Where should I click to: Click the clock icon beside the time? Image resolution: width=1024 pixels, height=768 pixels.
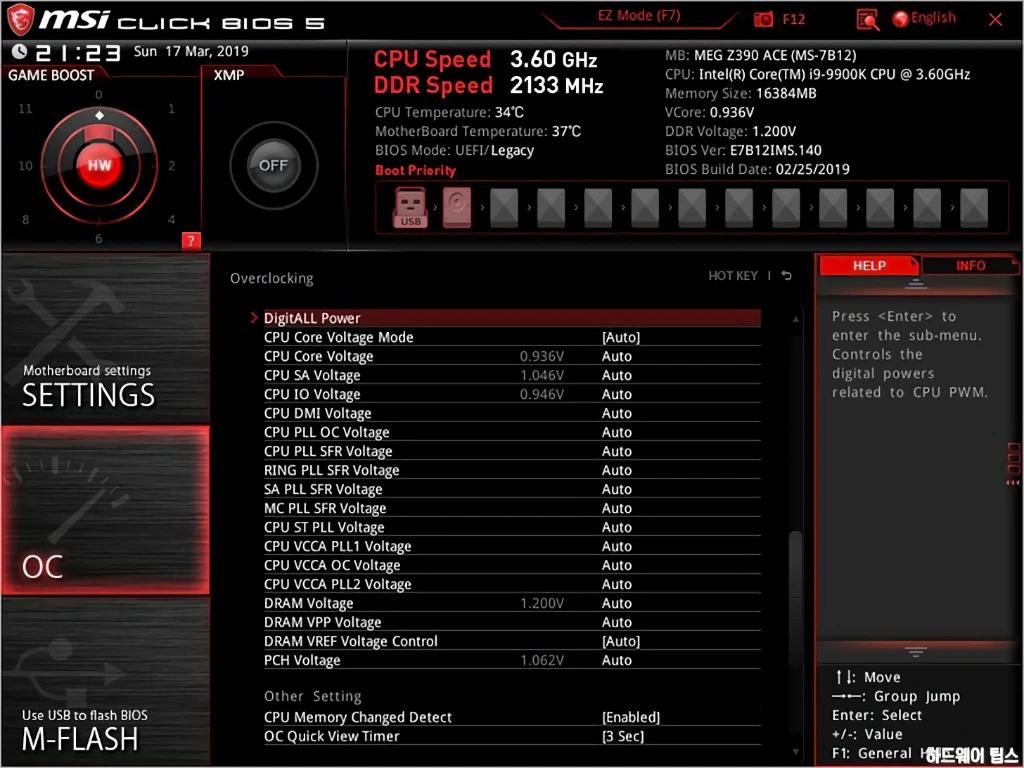(20, 51)
